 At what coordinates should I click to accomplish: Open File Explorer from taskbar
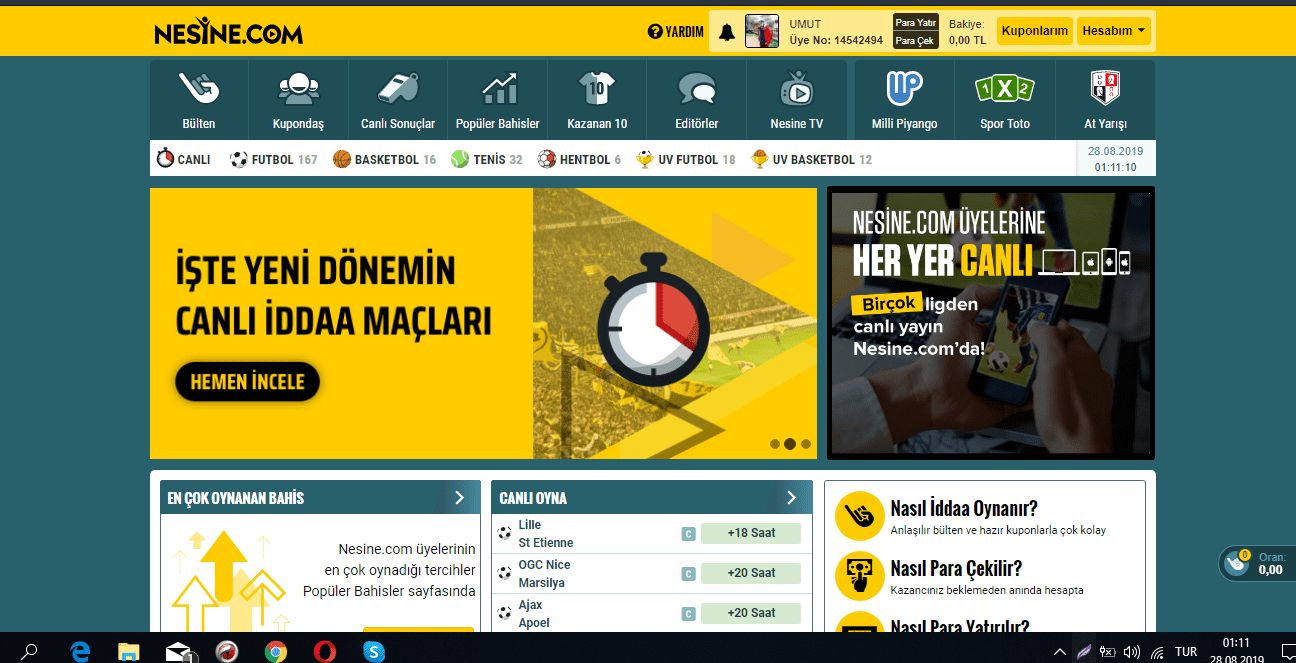[129, 652]
